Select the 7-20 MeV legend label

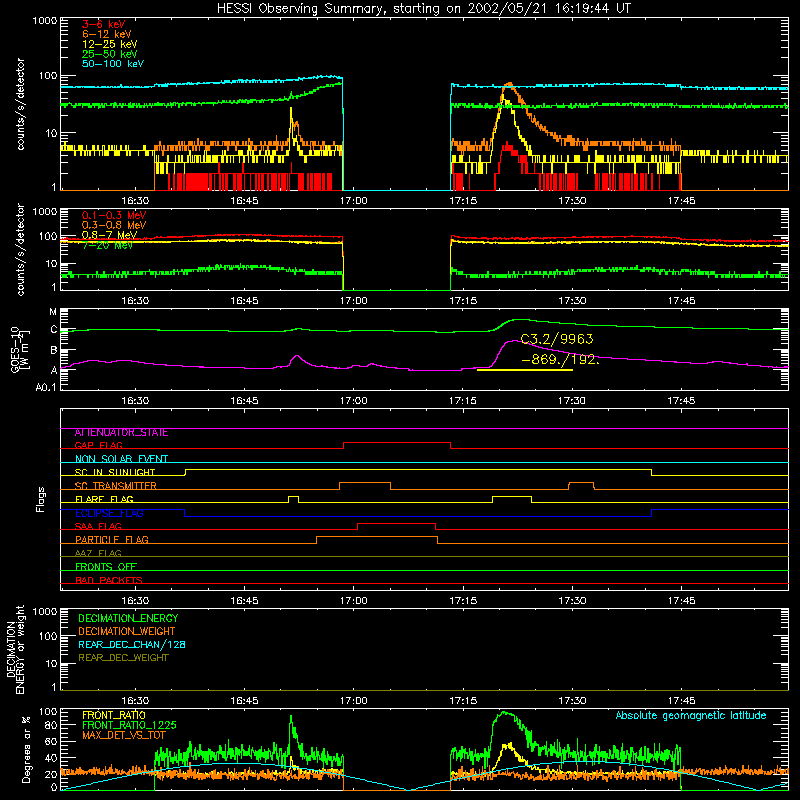107,245
